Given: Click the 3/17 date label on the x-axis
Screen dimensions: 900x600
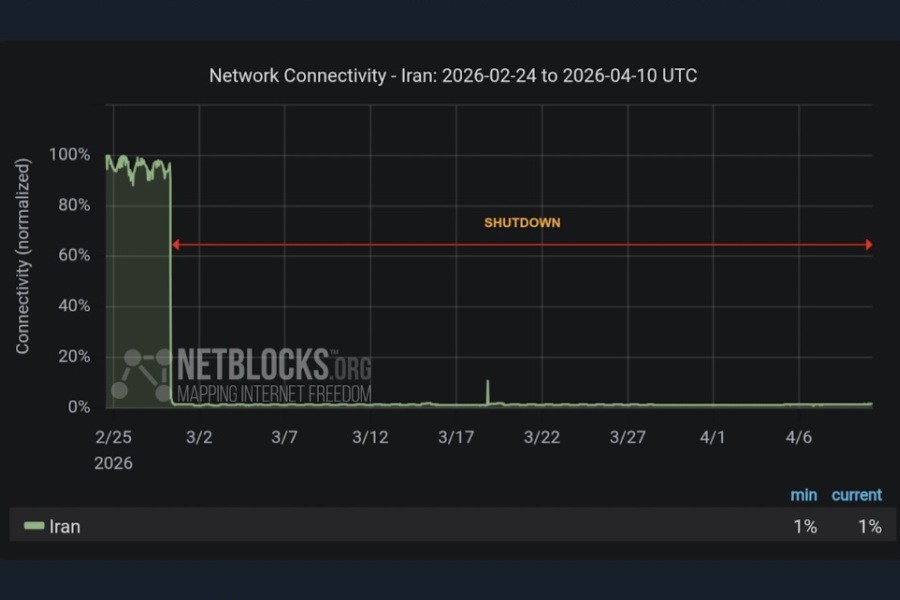Looking at the screenshot, I should click(456, 437).
